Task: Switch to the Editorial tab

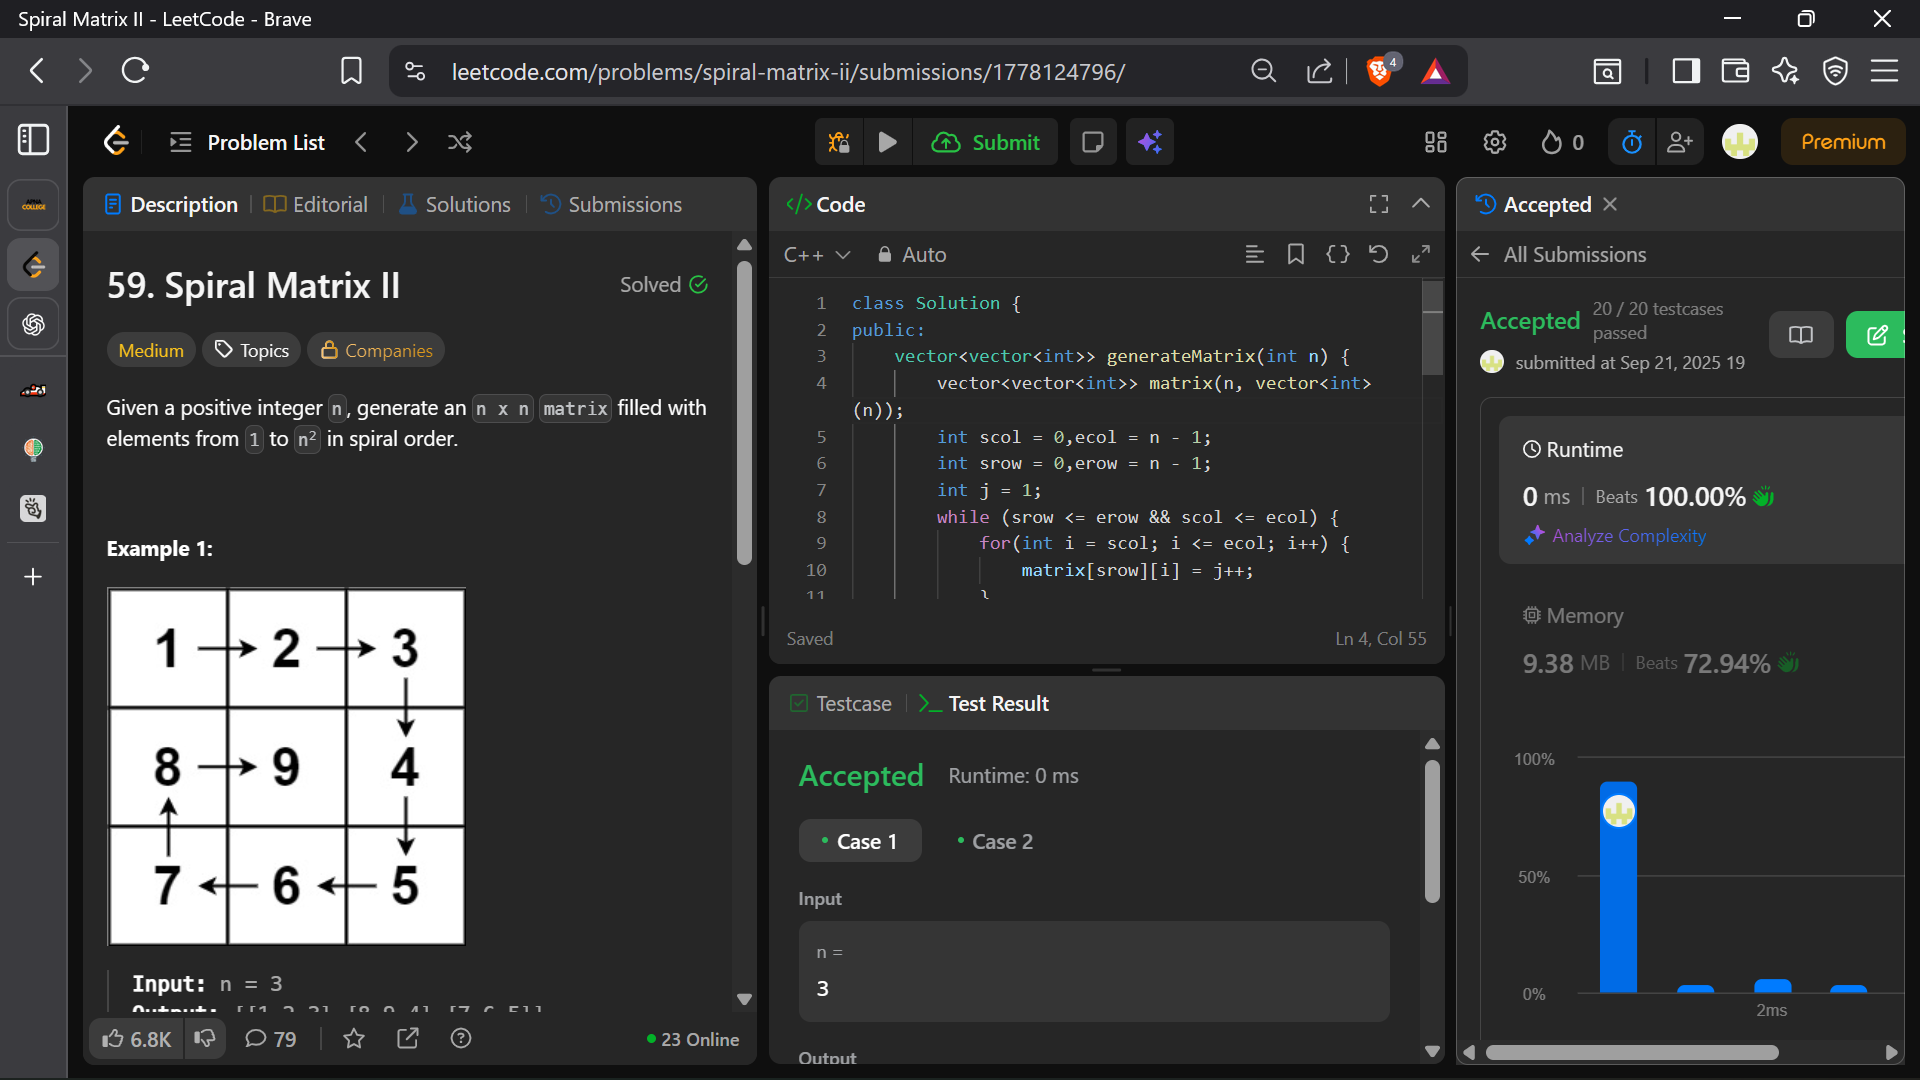Action: (316, 204)
